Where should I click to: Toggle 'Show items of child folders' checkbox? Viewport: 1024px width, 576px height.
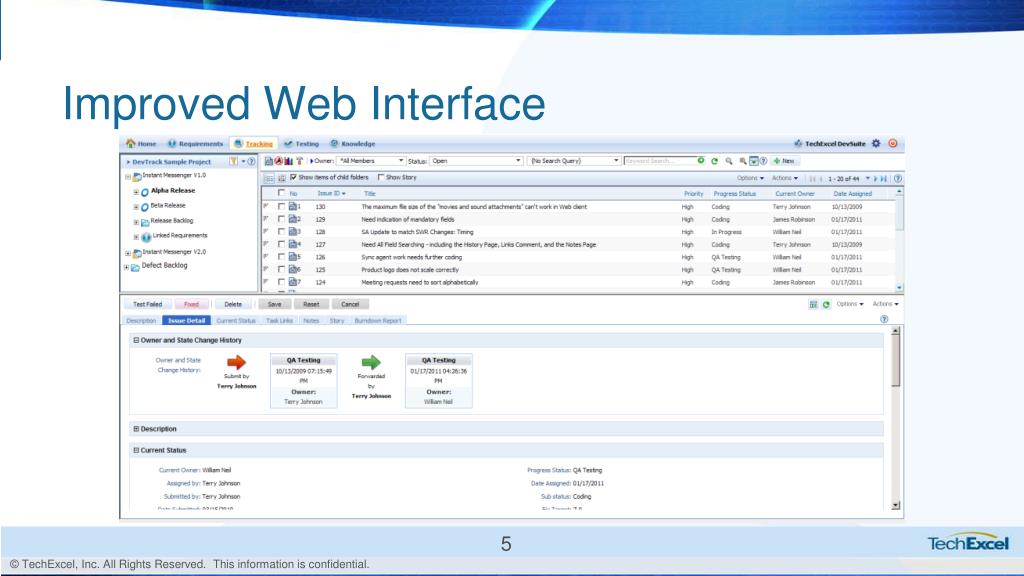[293, 177]
